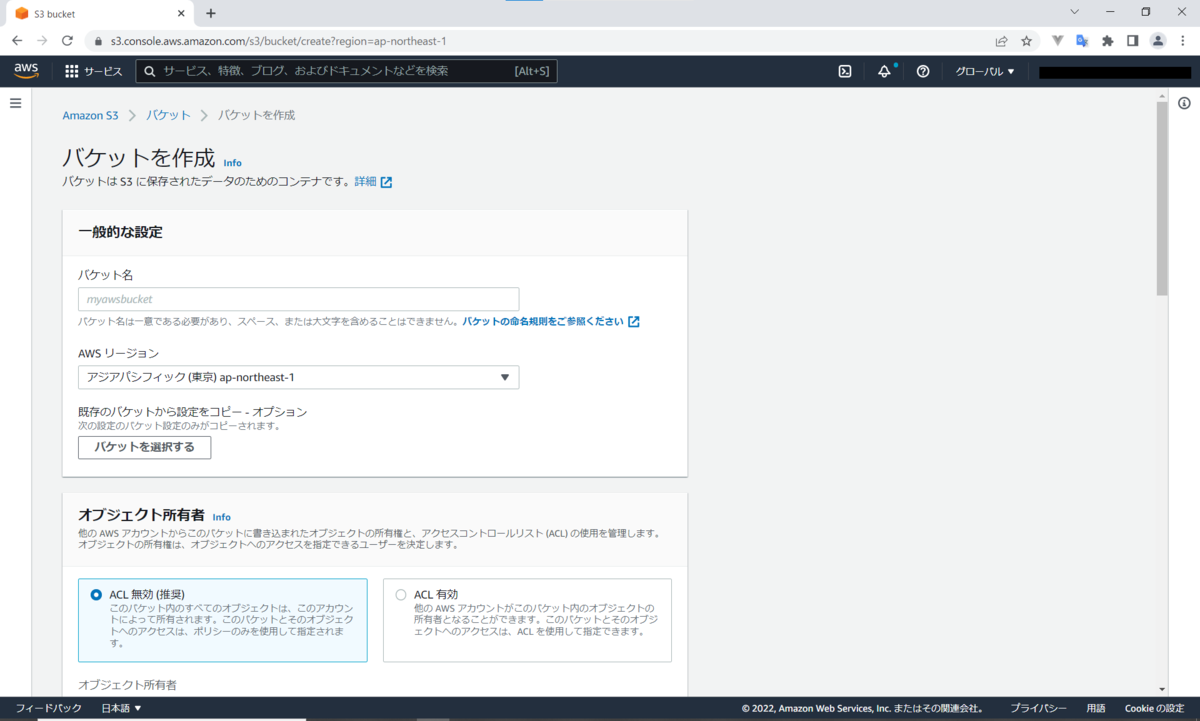
Task: Click the バケット breadcrumb link
Action: tap(168, 115)
